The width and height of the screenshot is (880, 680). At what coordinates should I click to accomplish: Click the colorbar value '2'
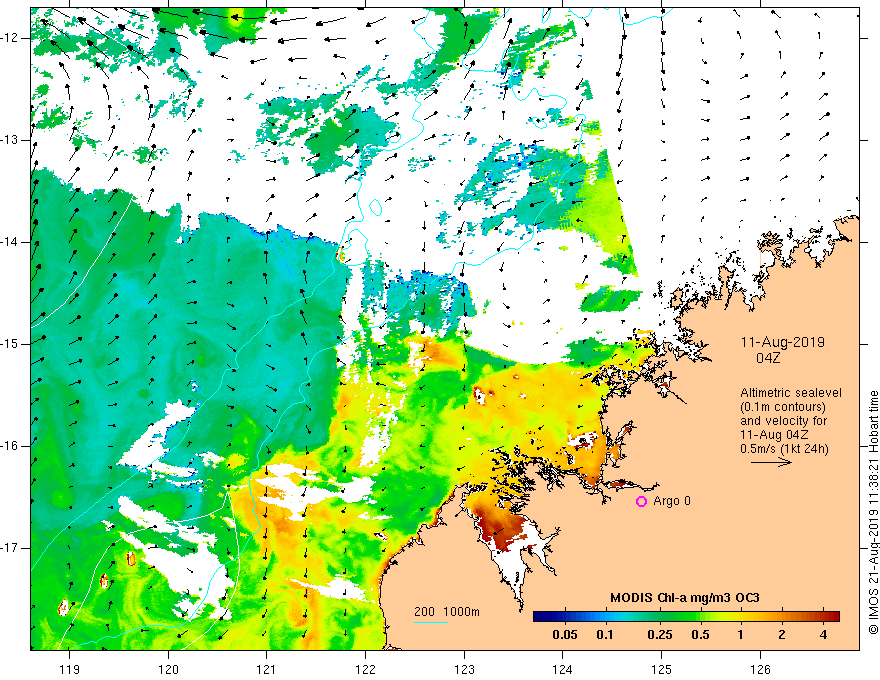[x=782, y=635]
